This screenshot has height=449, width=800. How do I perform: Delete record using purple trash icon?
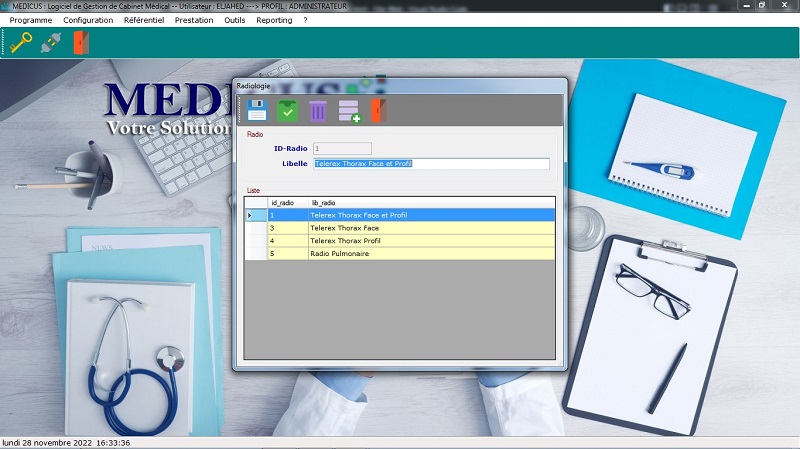pos(317,111)
